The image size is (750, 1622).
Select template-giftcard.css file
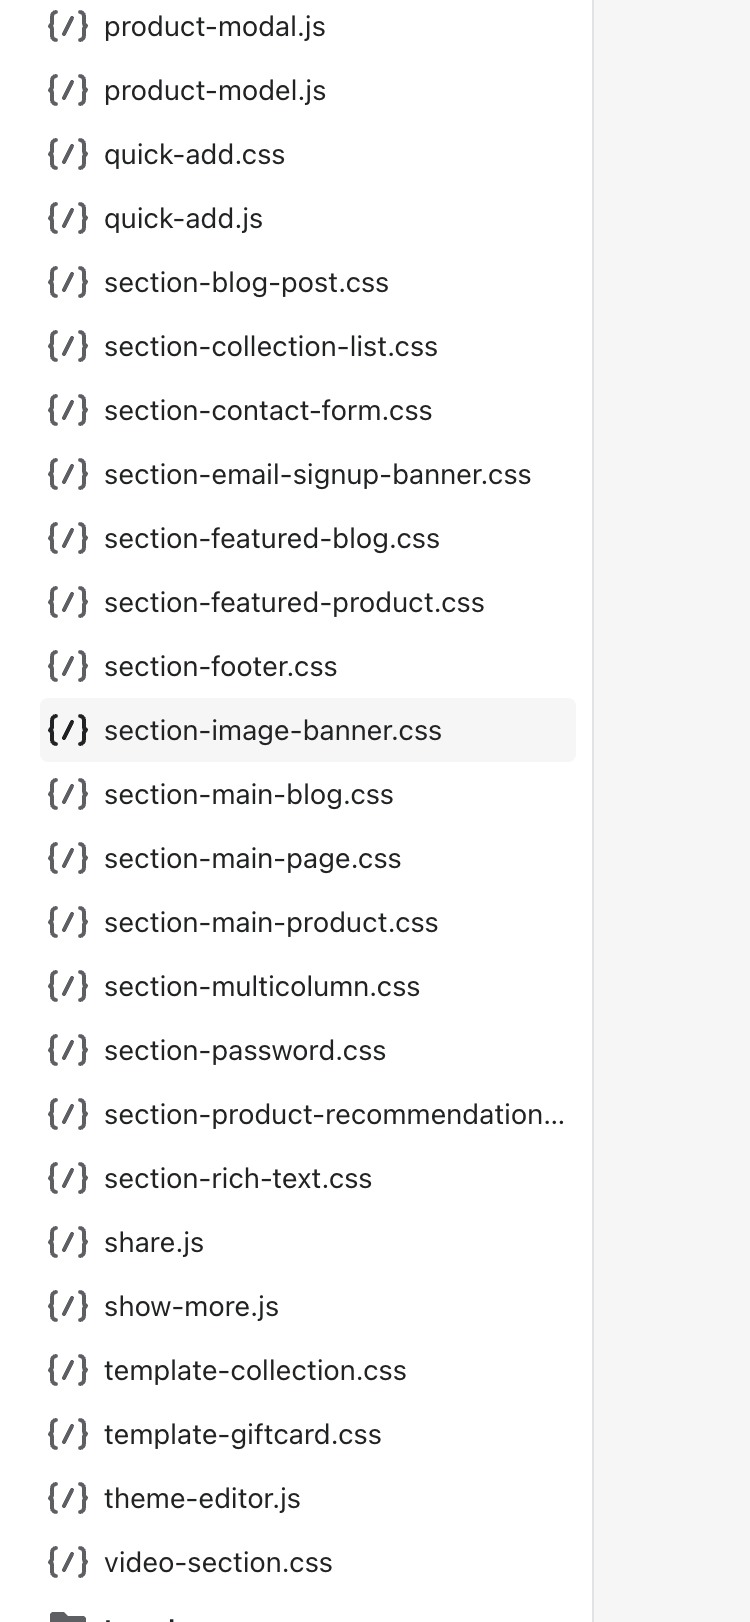pos(243,1435)
